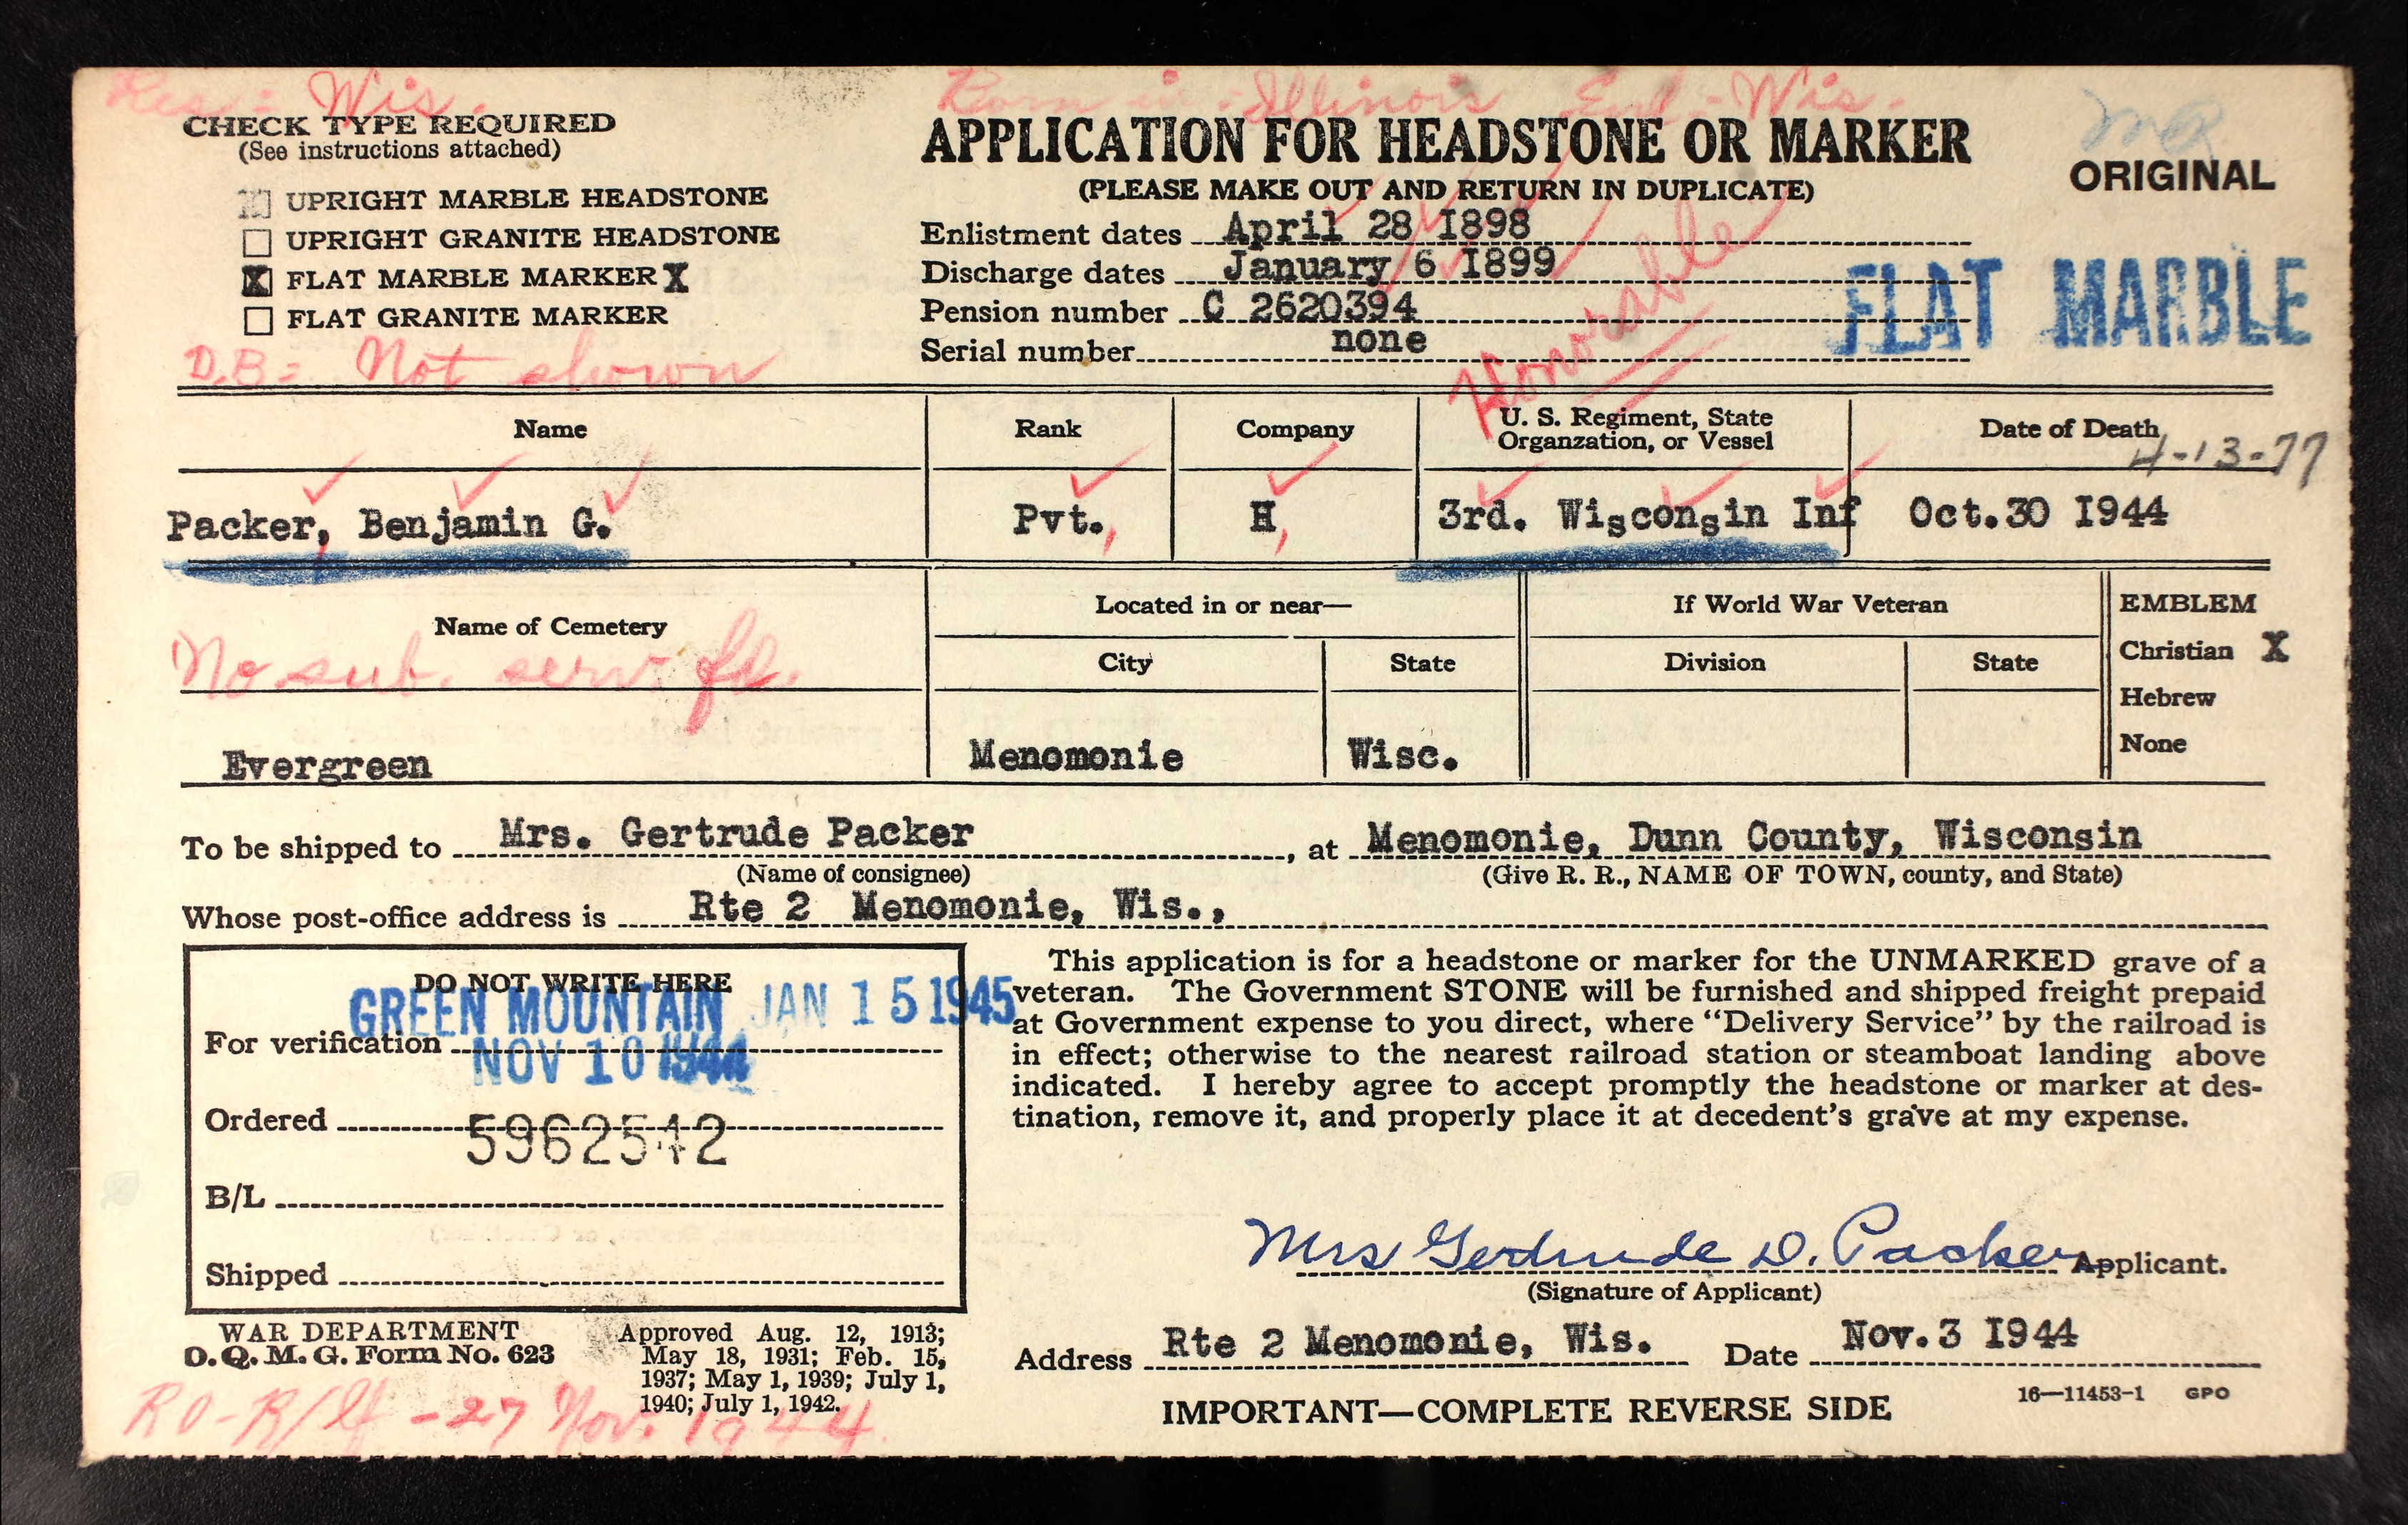
Task: Click the enlistment date April 28 1898
Action: point(1377,225)
